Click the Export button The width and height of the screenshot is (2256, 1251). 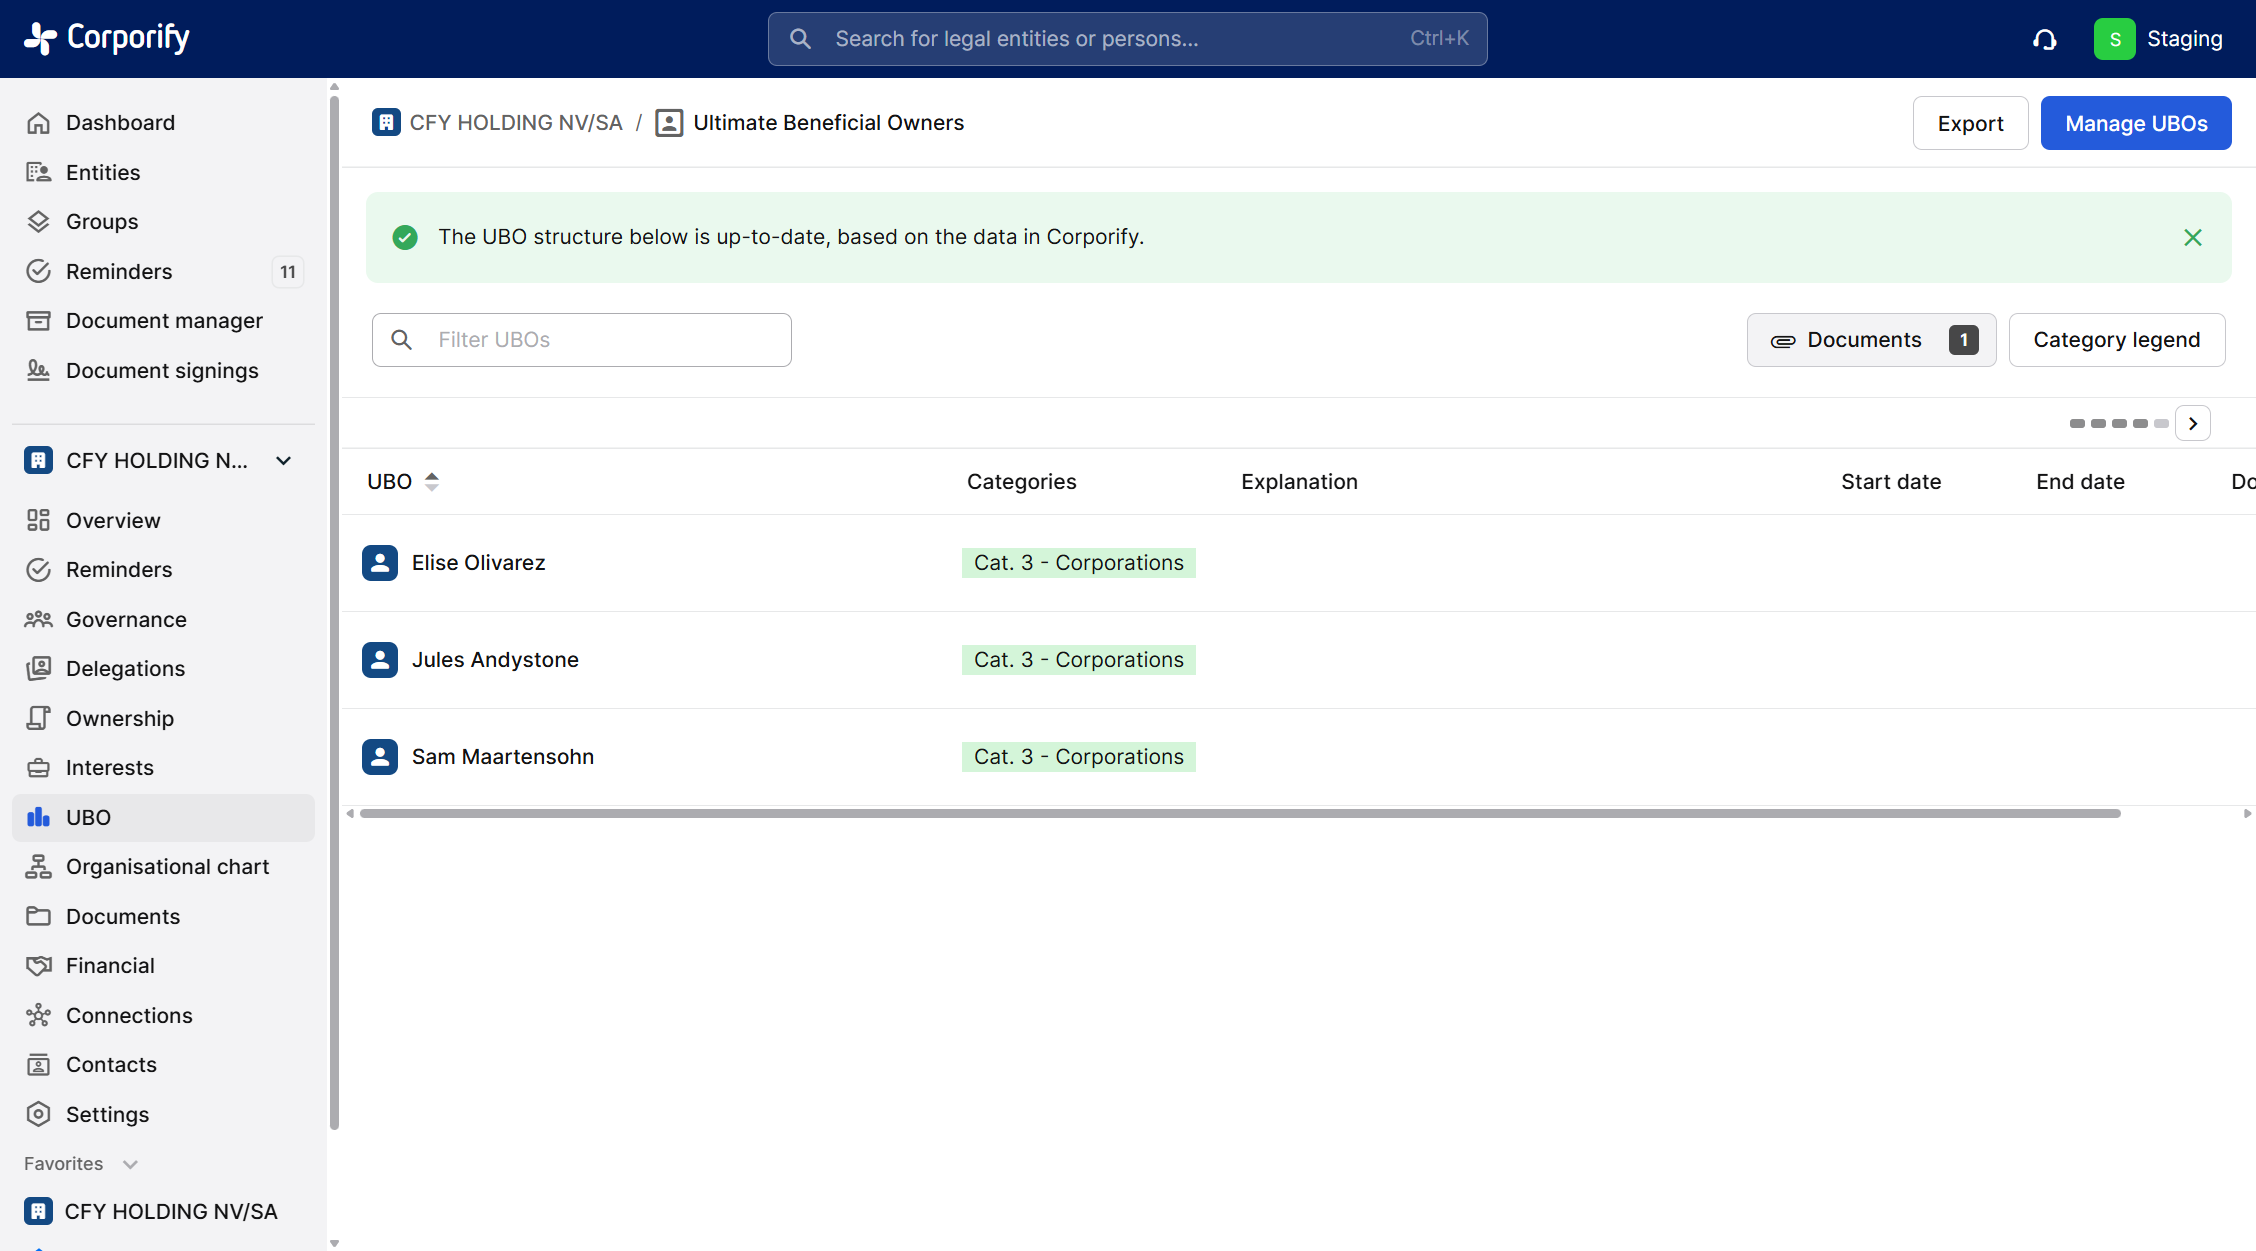pos(1969,123)
